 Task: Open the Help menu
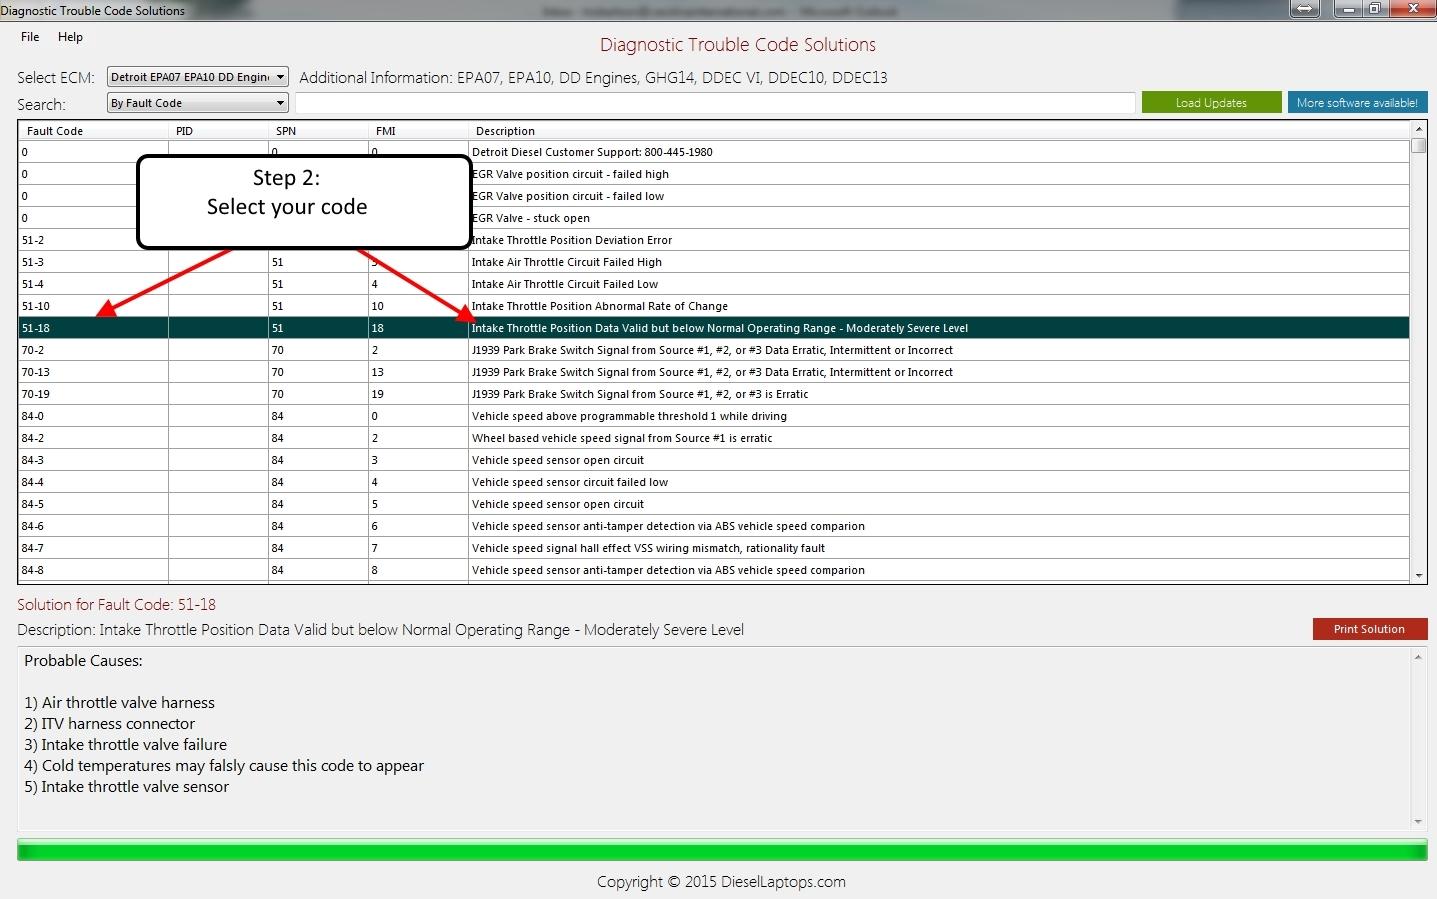point(70,37)
